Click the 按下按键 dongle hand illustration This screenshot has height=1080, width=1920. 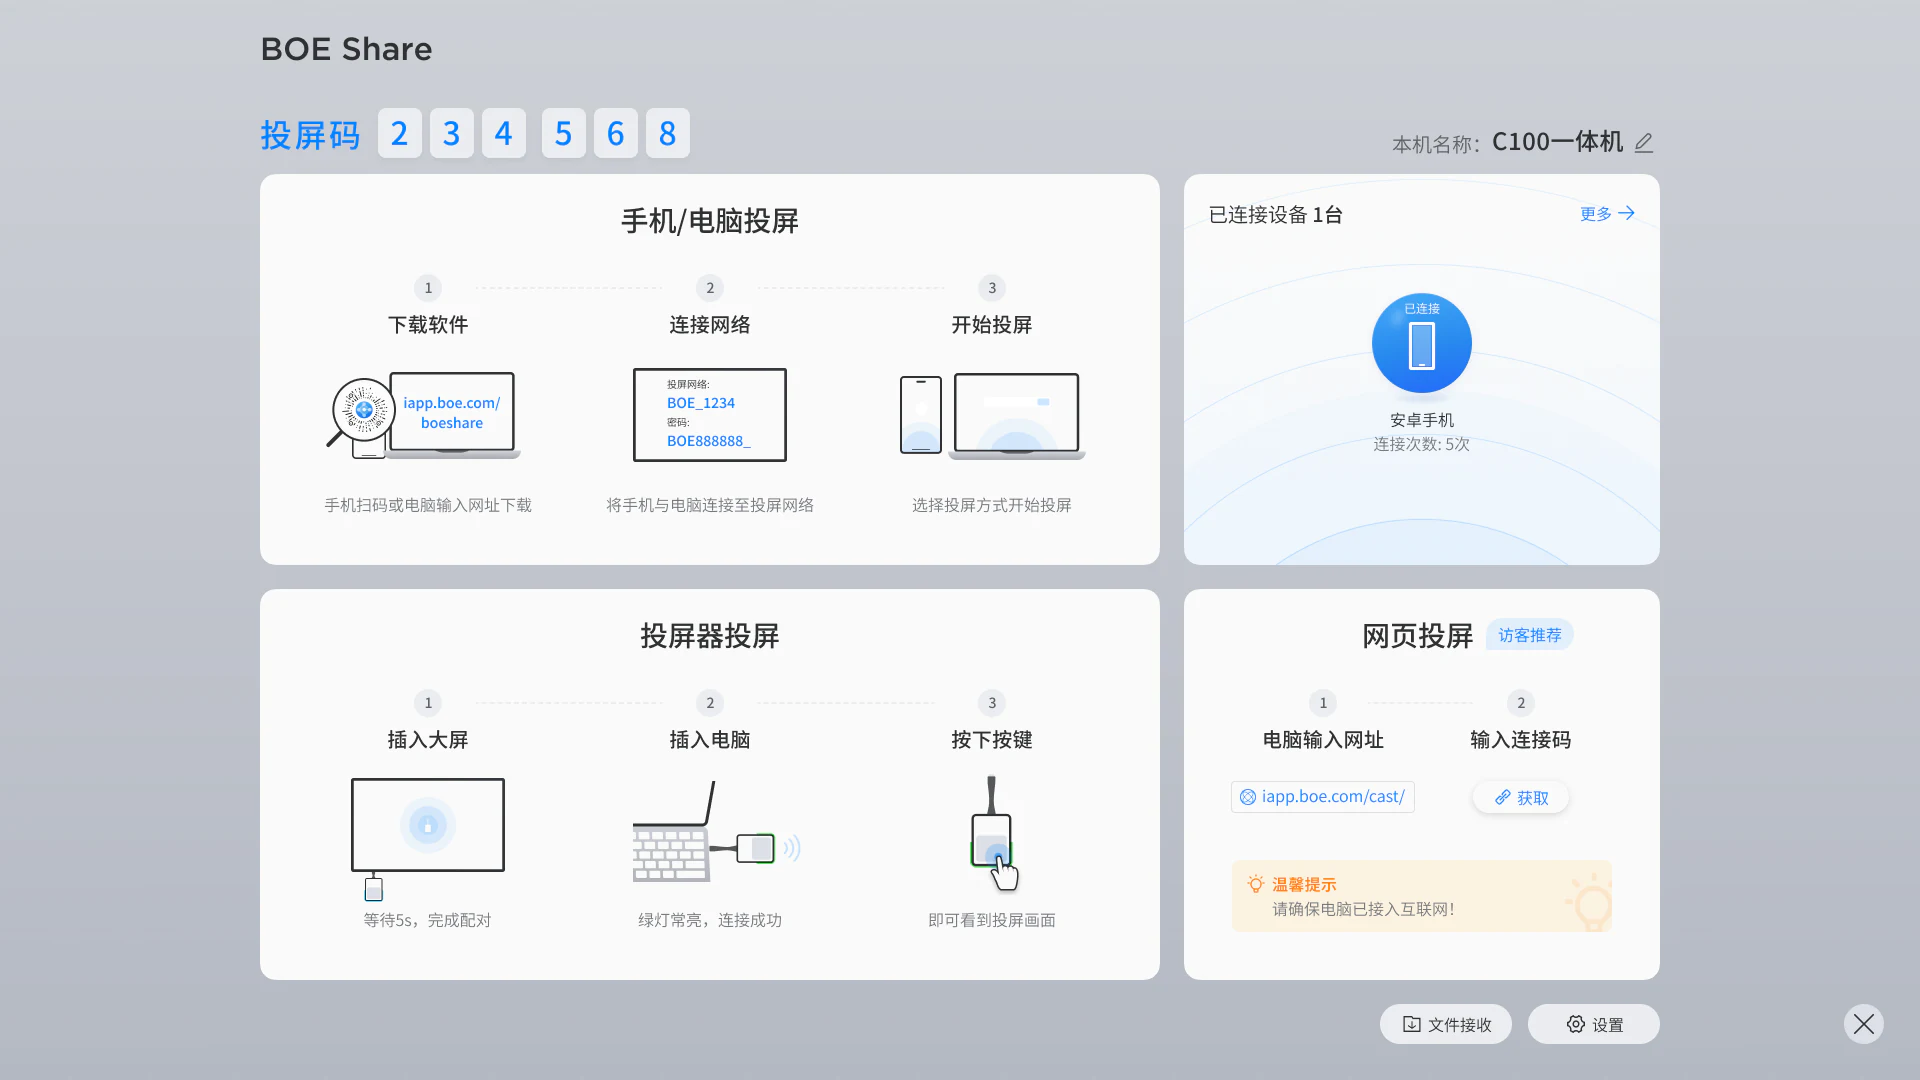click(x=993, y=833)
